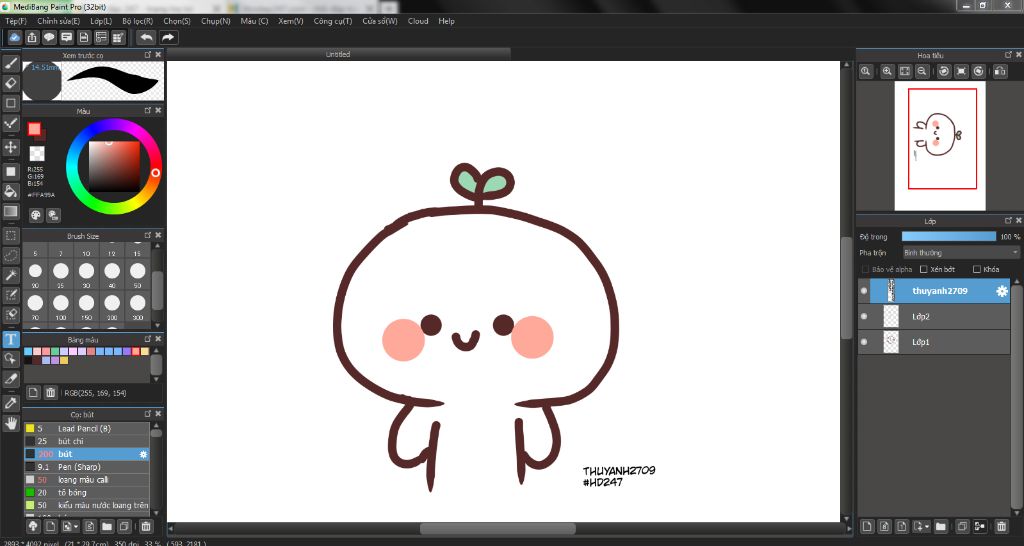
Task: Toggle visibility of Lớp1 layer
Action: tap(865, 342)
